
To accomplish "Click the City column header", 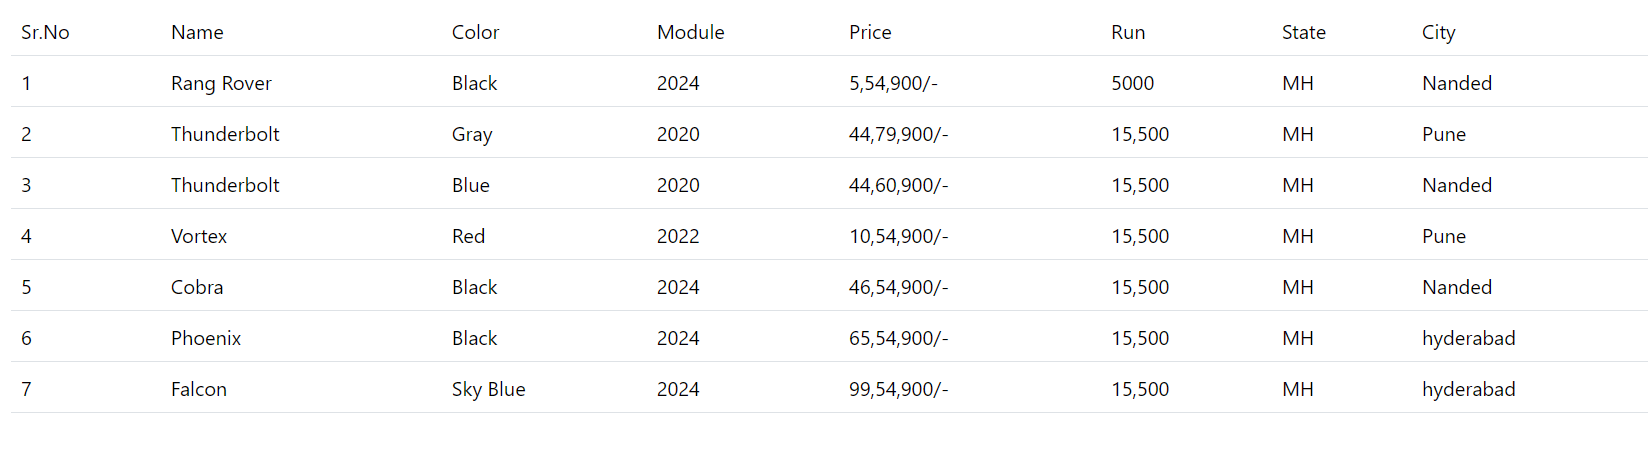I will click(x=1438, y=32).
